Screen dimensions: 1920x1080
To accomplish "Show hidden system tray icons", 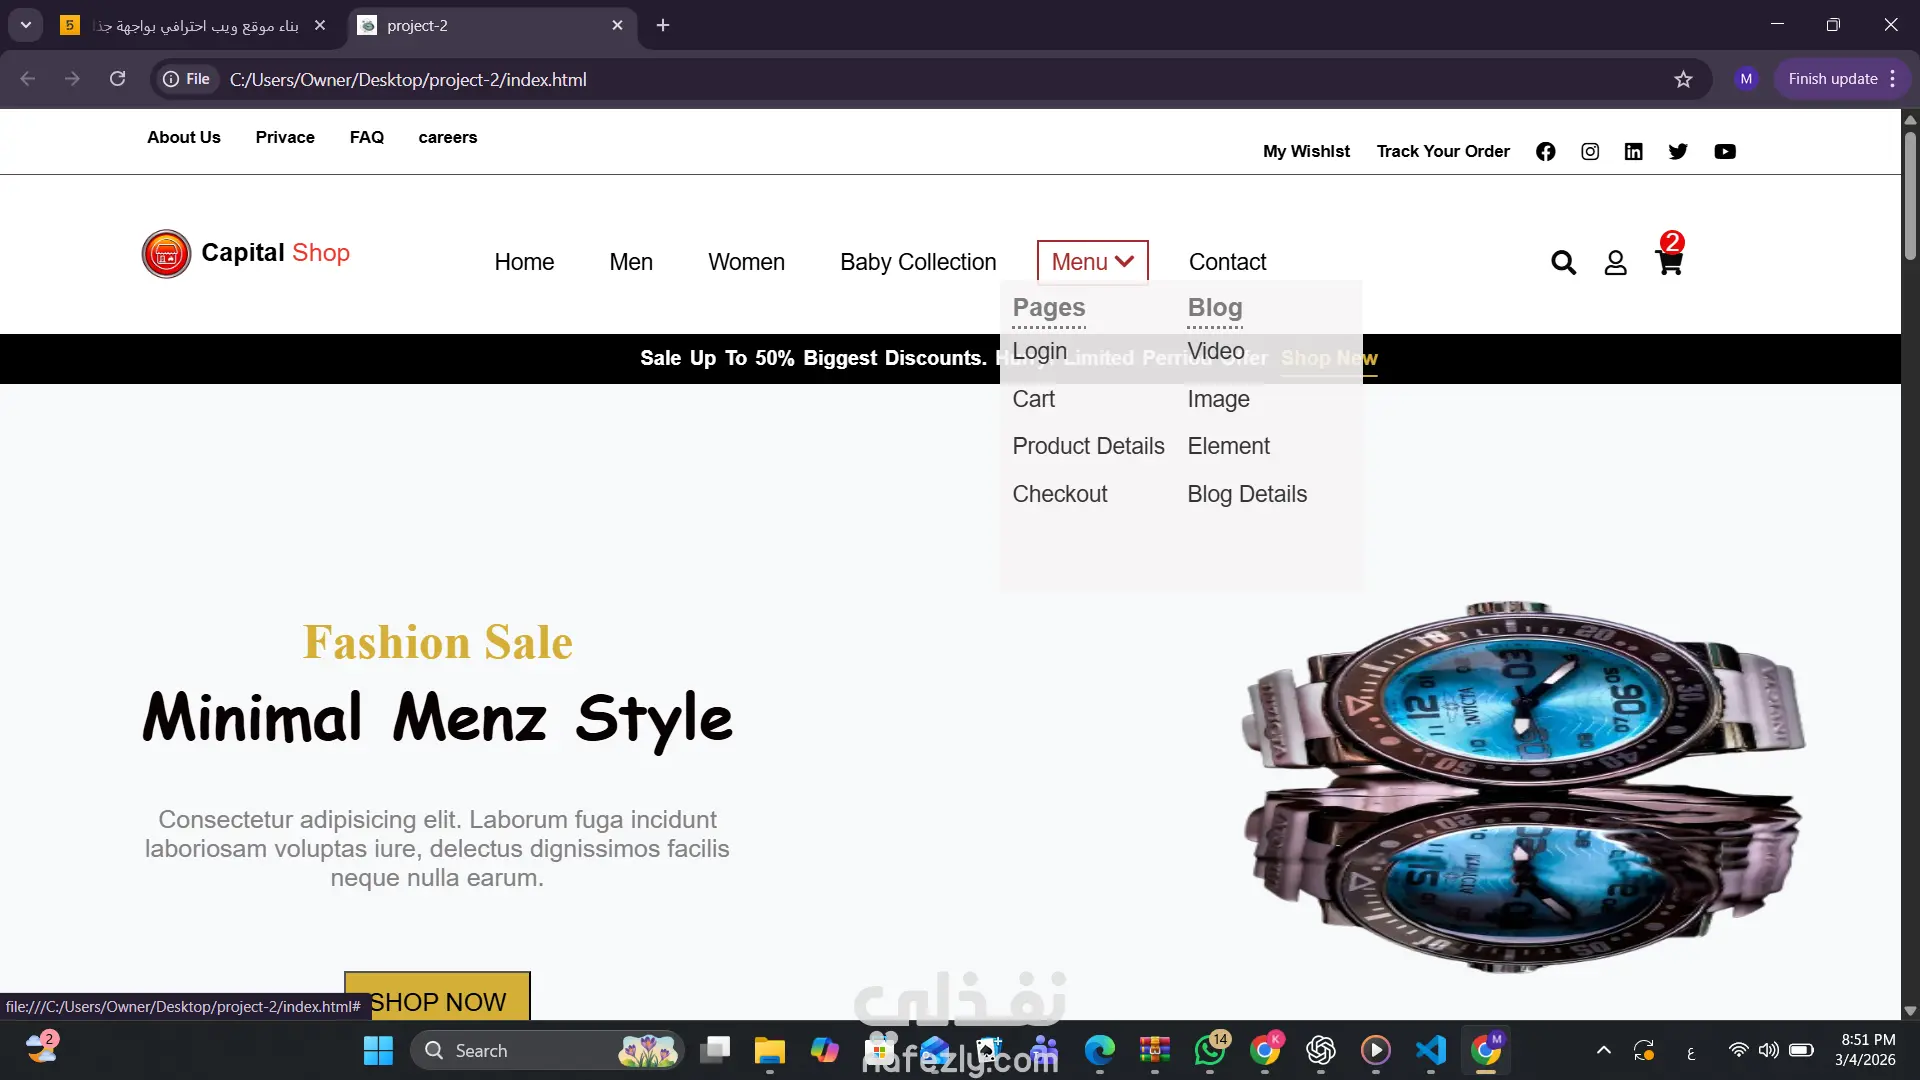I will coord(1603,1050).
